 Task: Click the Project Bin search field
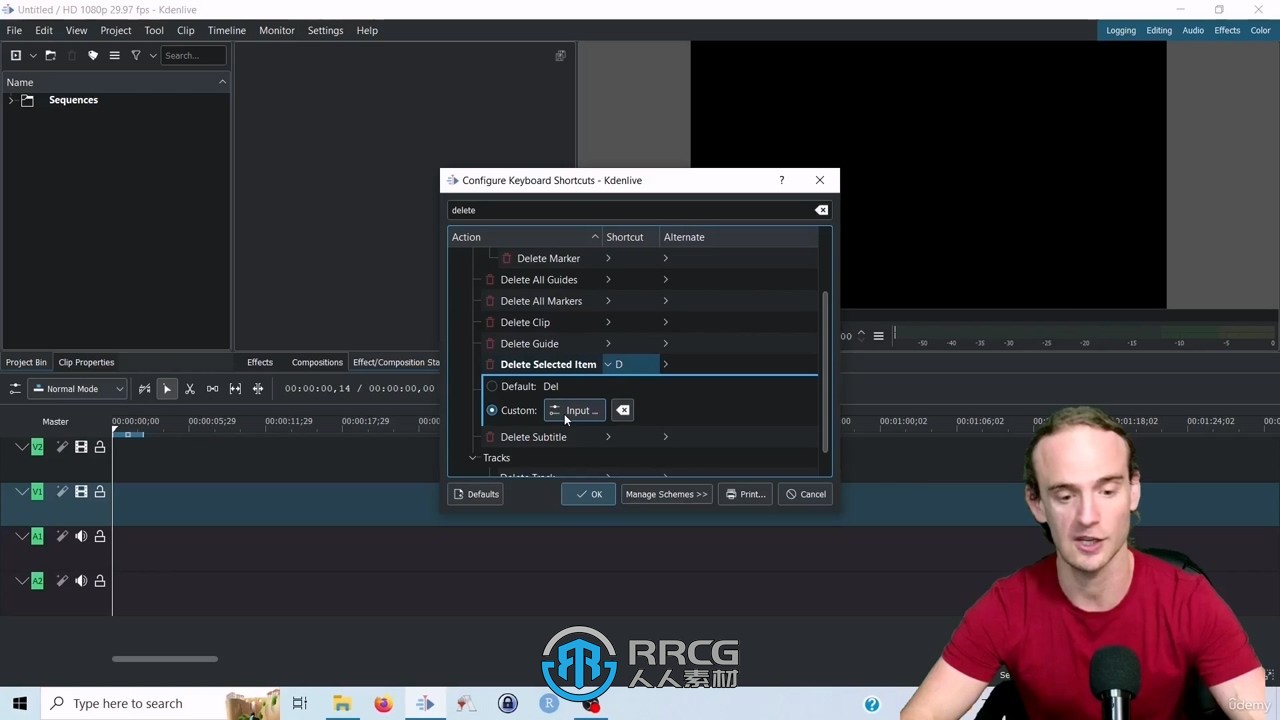click(x=193, y=55)
